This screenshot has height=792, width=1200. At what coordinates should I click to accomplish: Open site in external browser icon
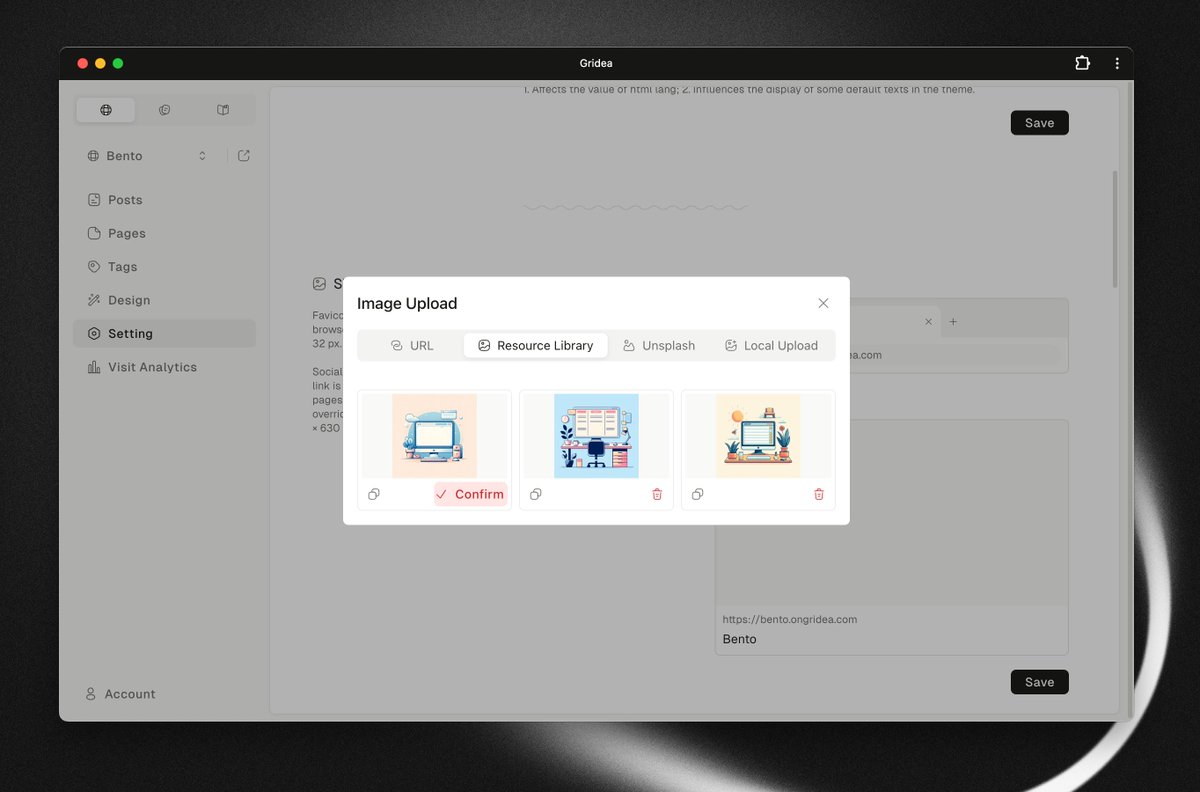tap(244, 156)
